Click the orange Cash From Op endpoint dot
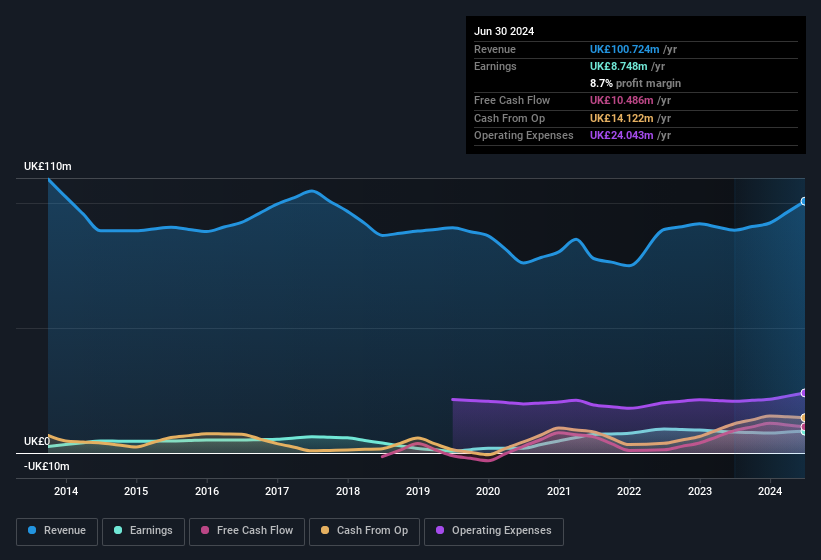The height and width of the screenshot is (560, 821). click(x=804, y=417)
